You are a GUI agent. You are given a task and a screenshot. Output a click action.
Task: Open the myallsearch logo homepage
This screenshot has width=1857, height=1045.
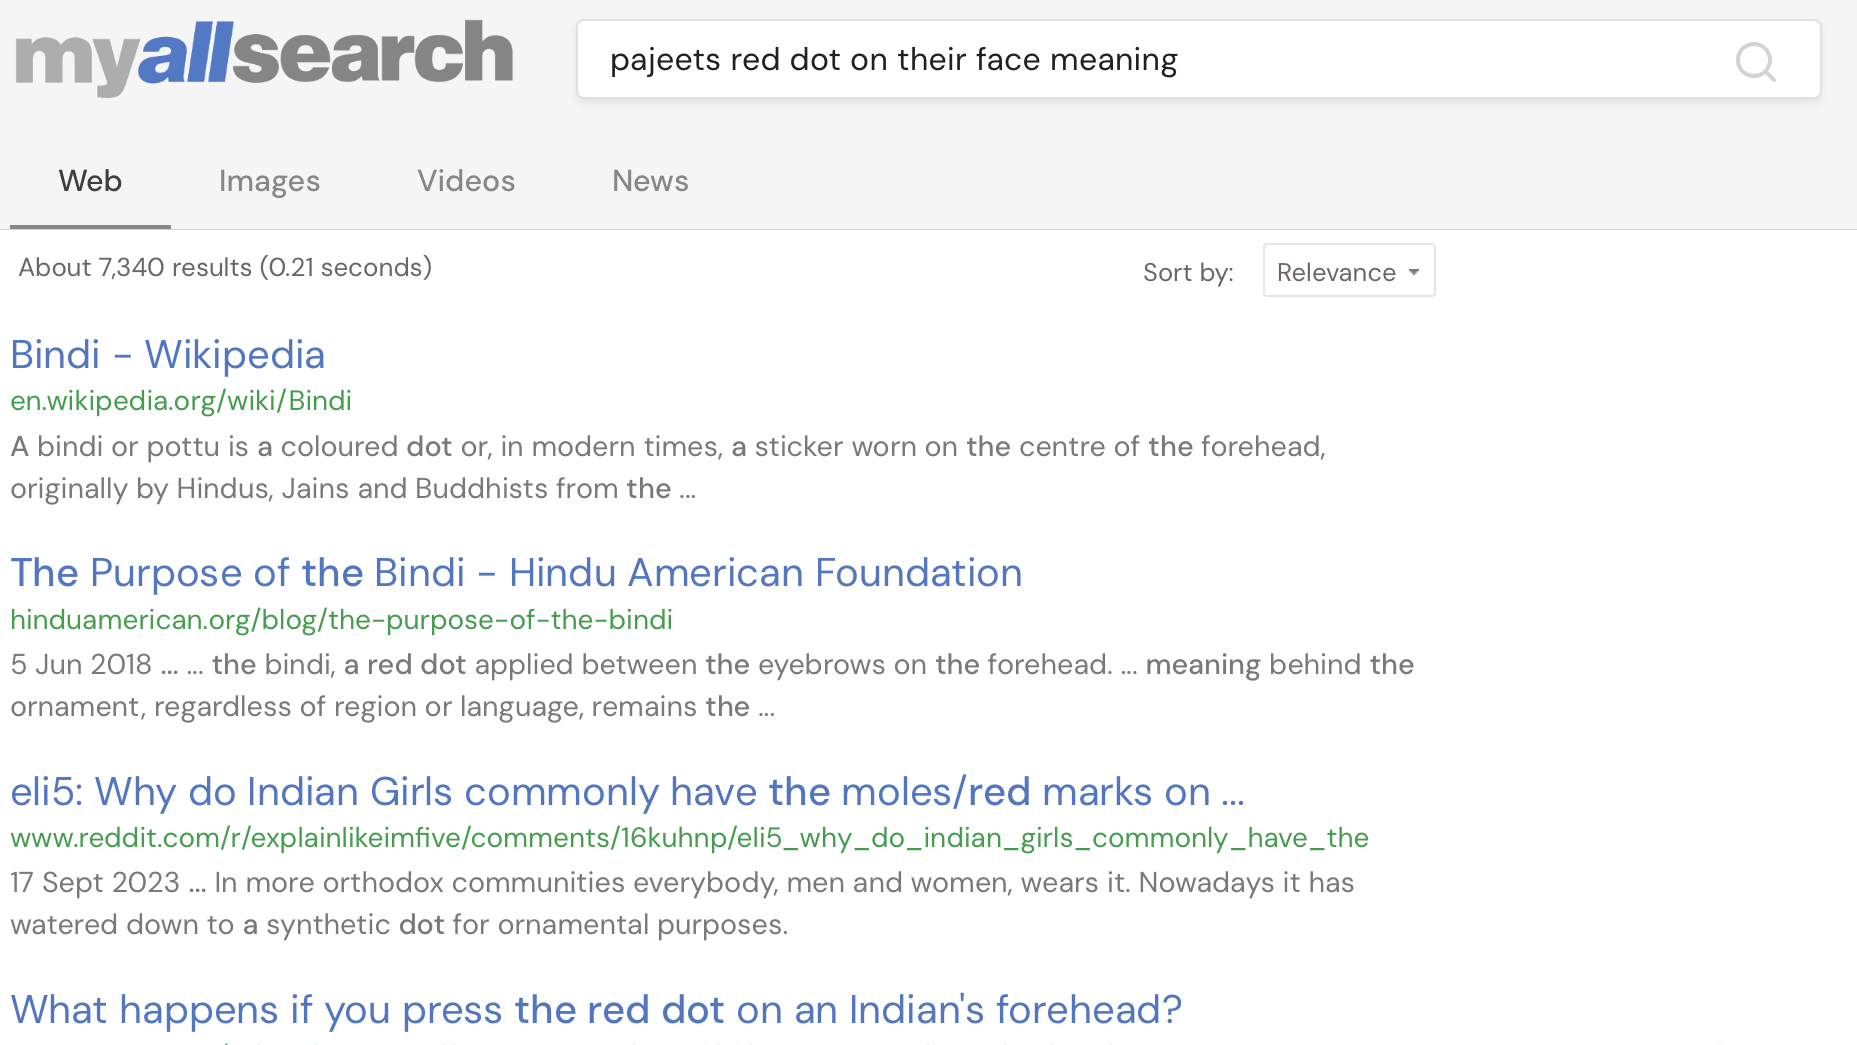[264, 57]
